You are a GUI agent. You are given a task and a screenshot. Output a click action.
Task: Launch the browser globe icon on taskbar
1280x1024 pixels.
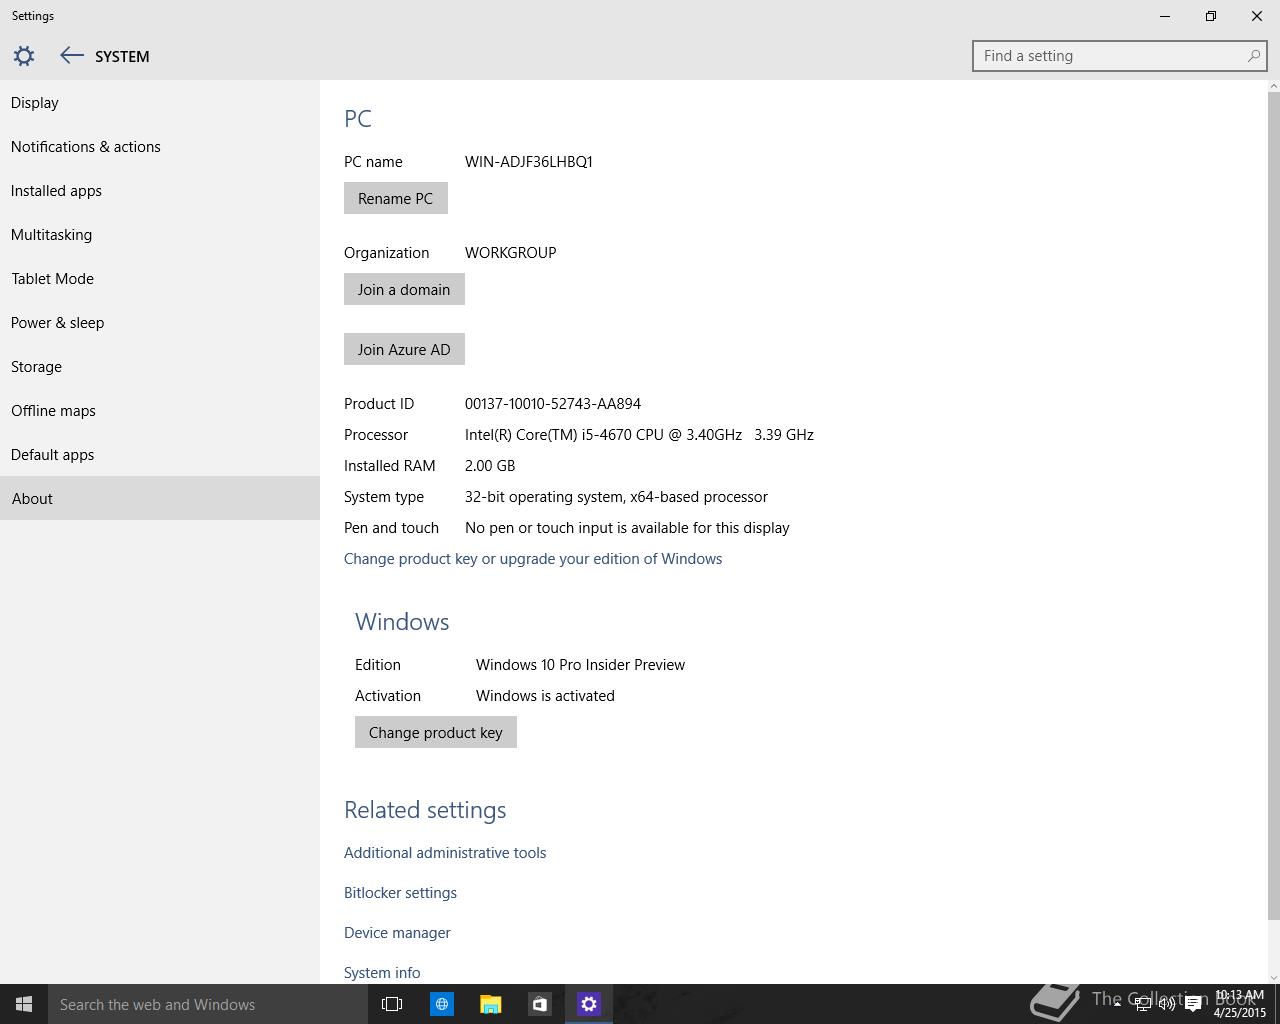[441, 1004]
